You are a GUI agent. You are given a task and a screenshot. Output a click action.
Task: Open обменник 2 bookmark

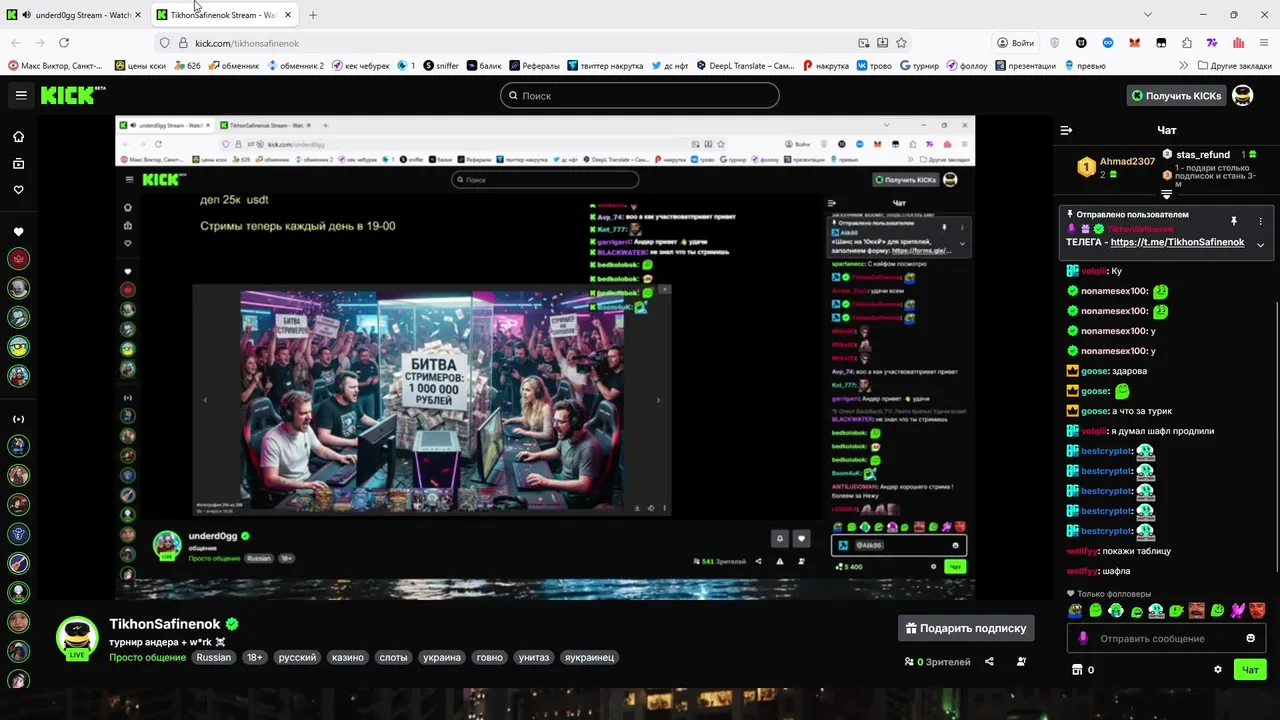click(x=294, y=66)
